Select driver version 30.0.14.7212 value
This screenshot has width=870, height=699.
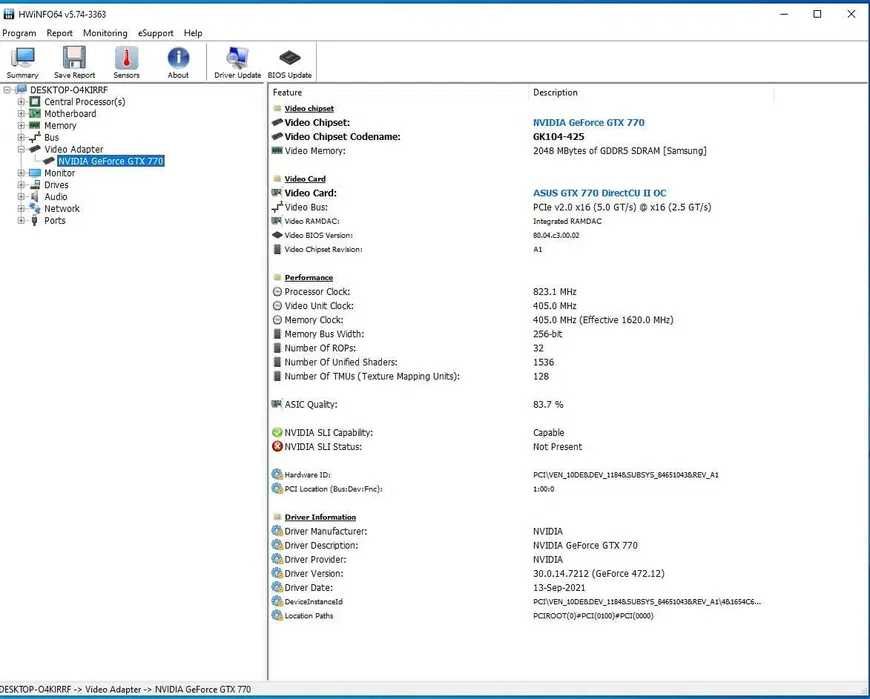599,574
